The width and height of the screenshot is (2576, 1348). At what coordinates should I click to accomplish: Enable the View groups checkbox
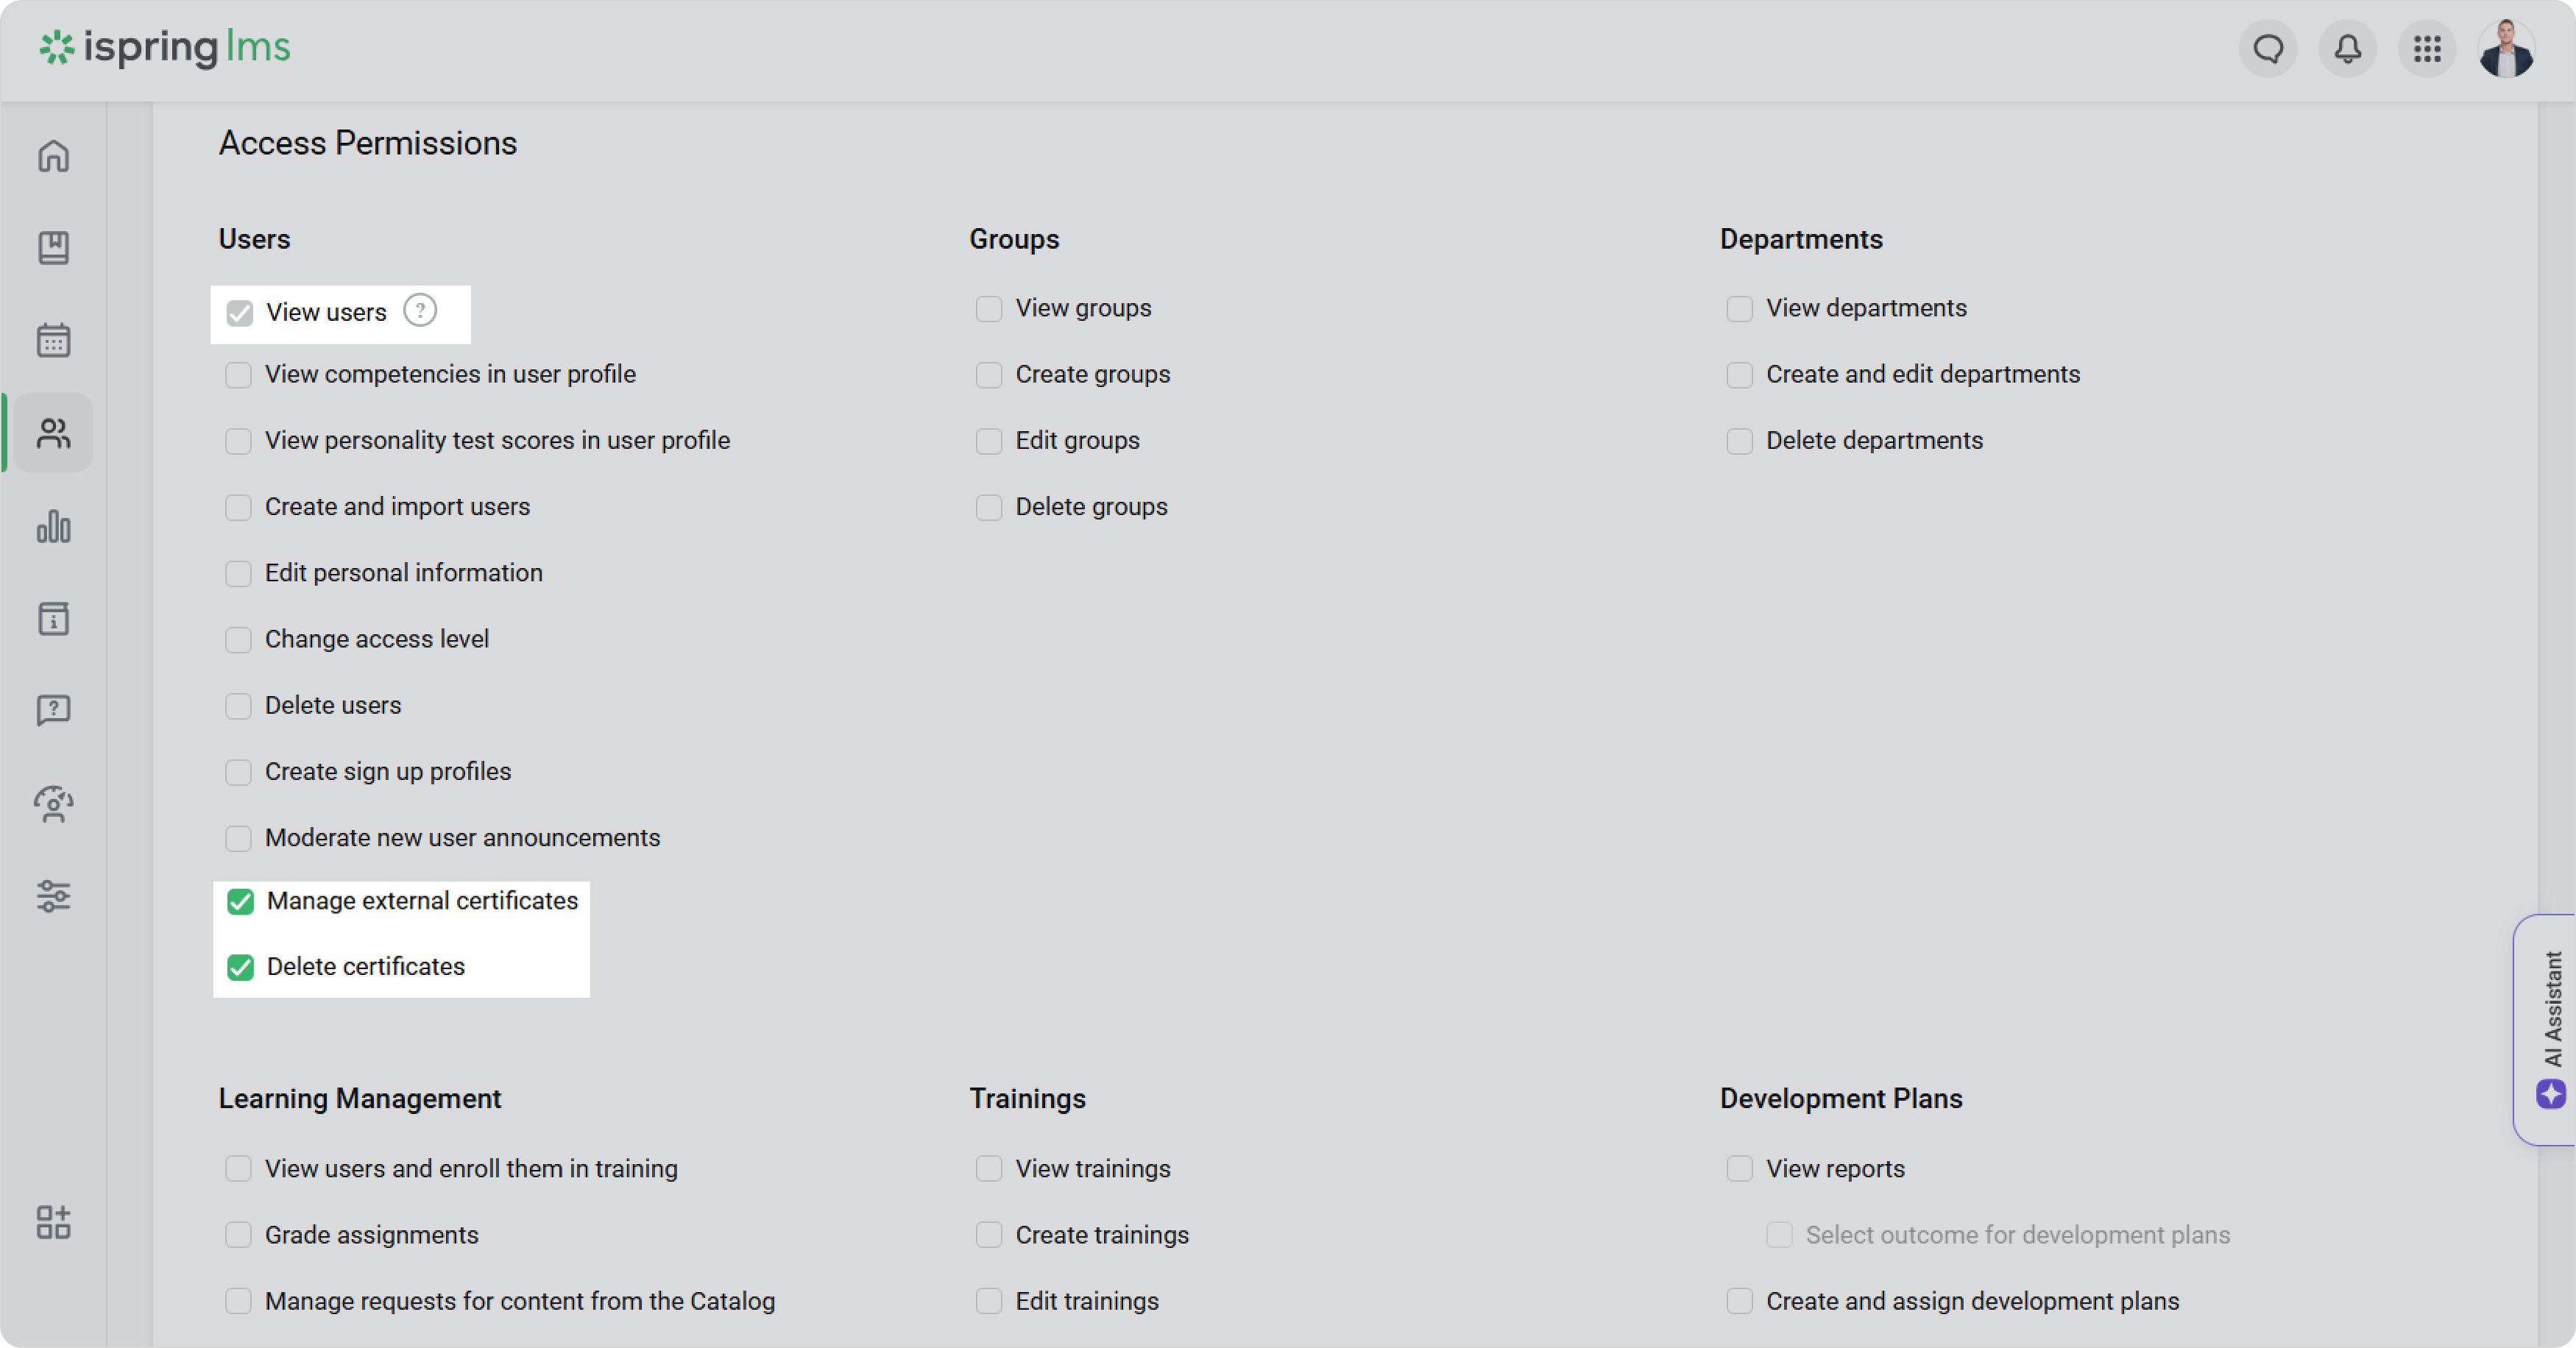coord(989,309)
